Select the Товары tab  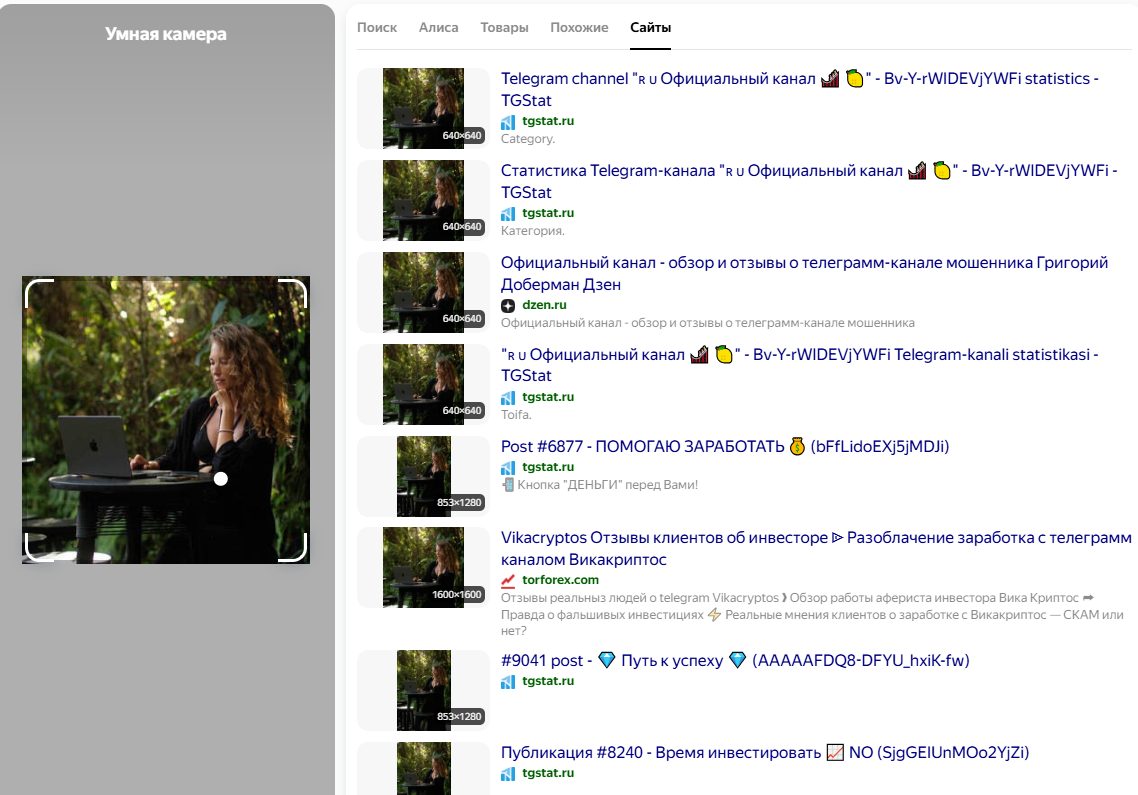click(x=504, y=28)
